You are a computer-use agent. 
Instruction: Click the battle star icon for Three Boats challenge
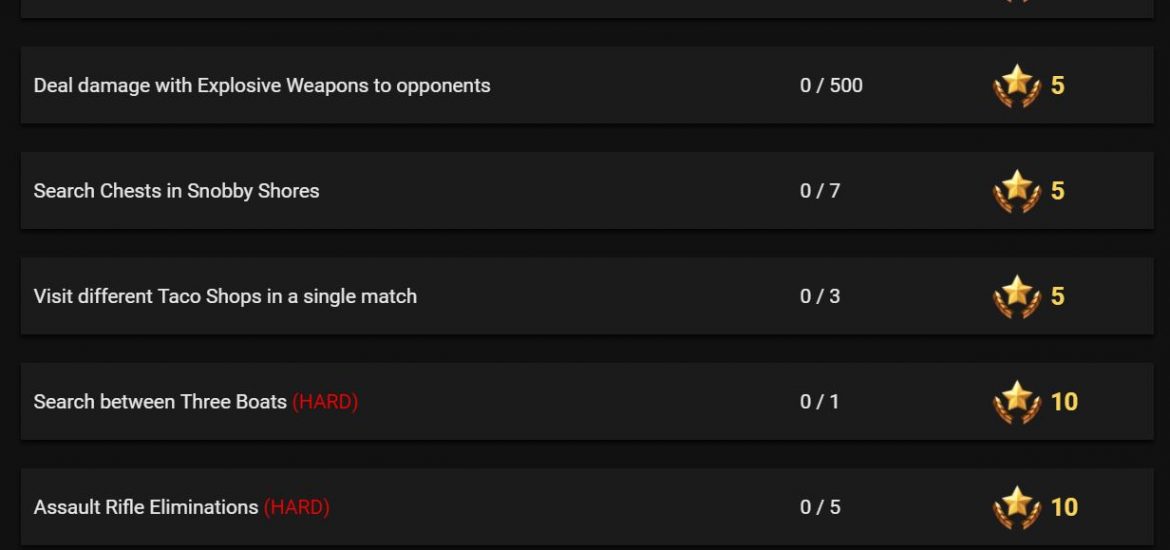1017,401
